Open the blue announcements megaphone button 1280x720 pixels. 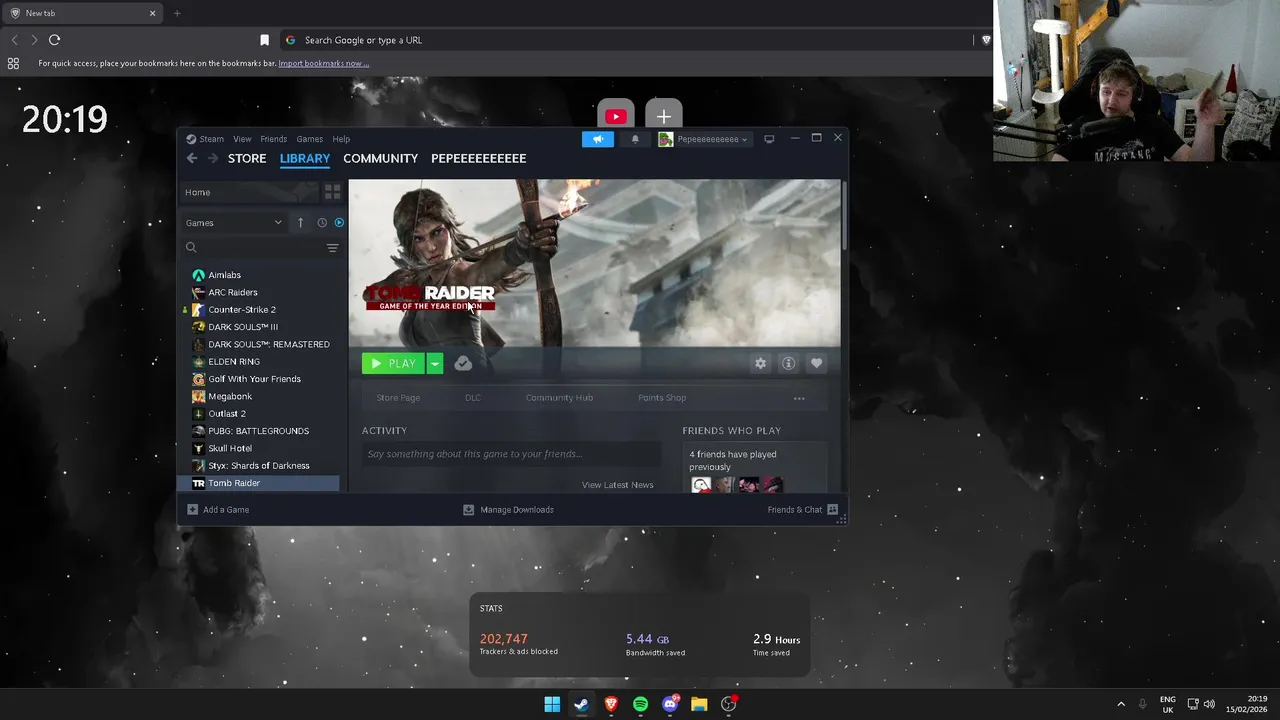coord(598,139)
